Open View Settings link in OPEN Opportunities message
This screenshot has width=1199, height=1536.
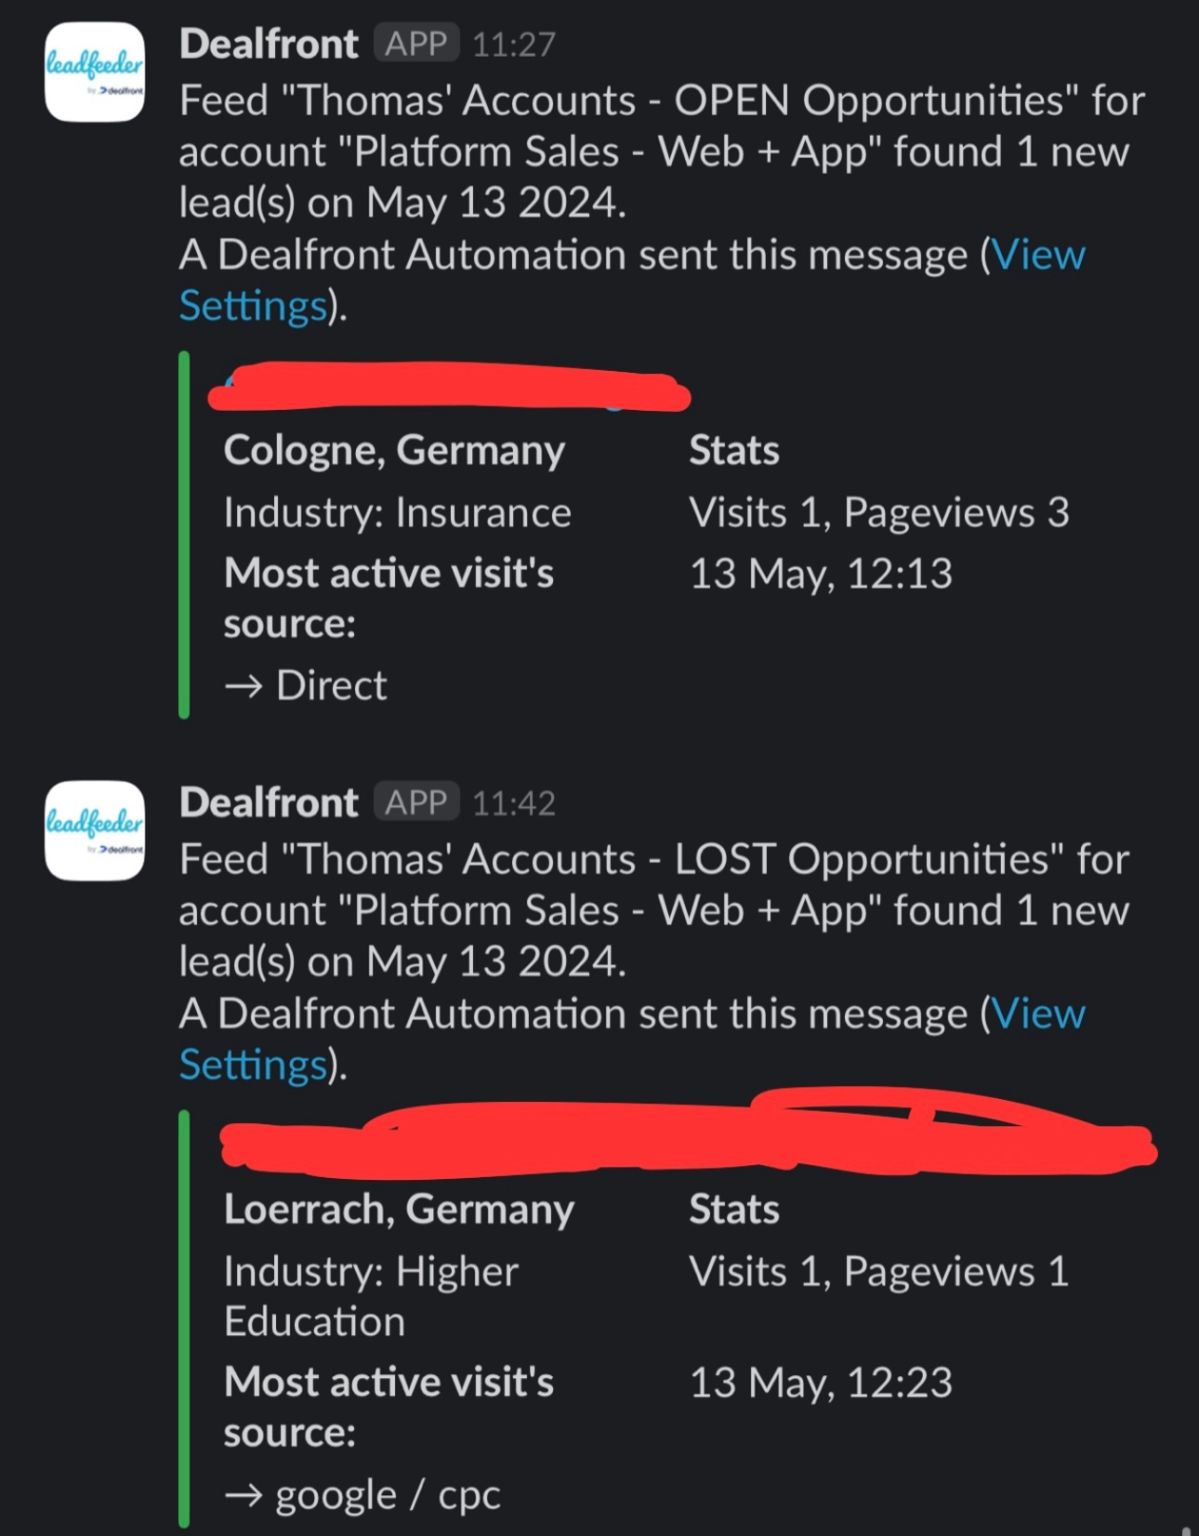click(632, 280)
